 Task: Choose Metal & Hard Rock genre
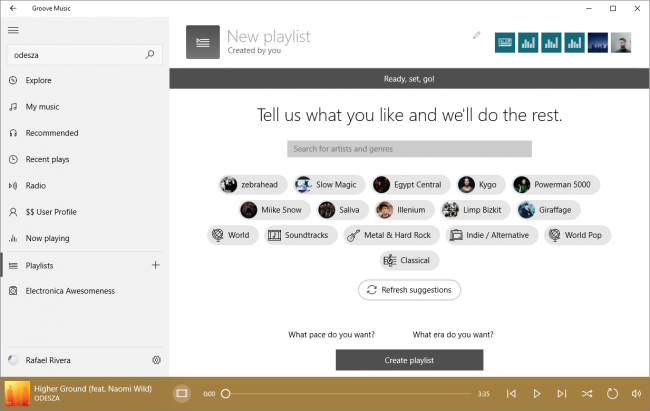391,235
